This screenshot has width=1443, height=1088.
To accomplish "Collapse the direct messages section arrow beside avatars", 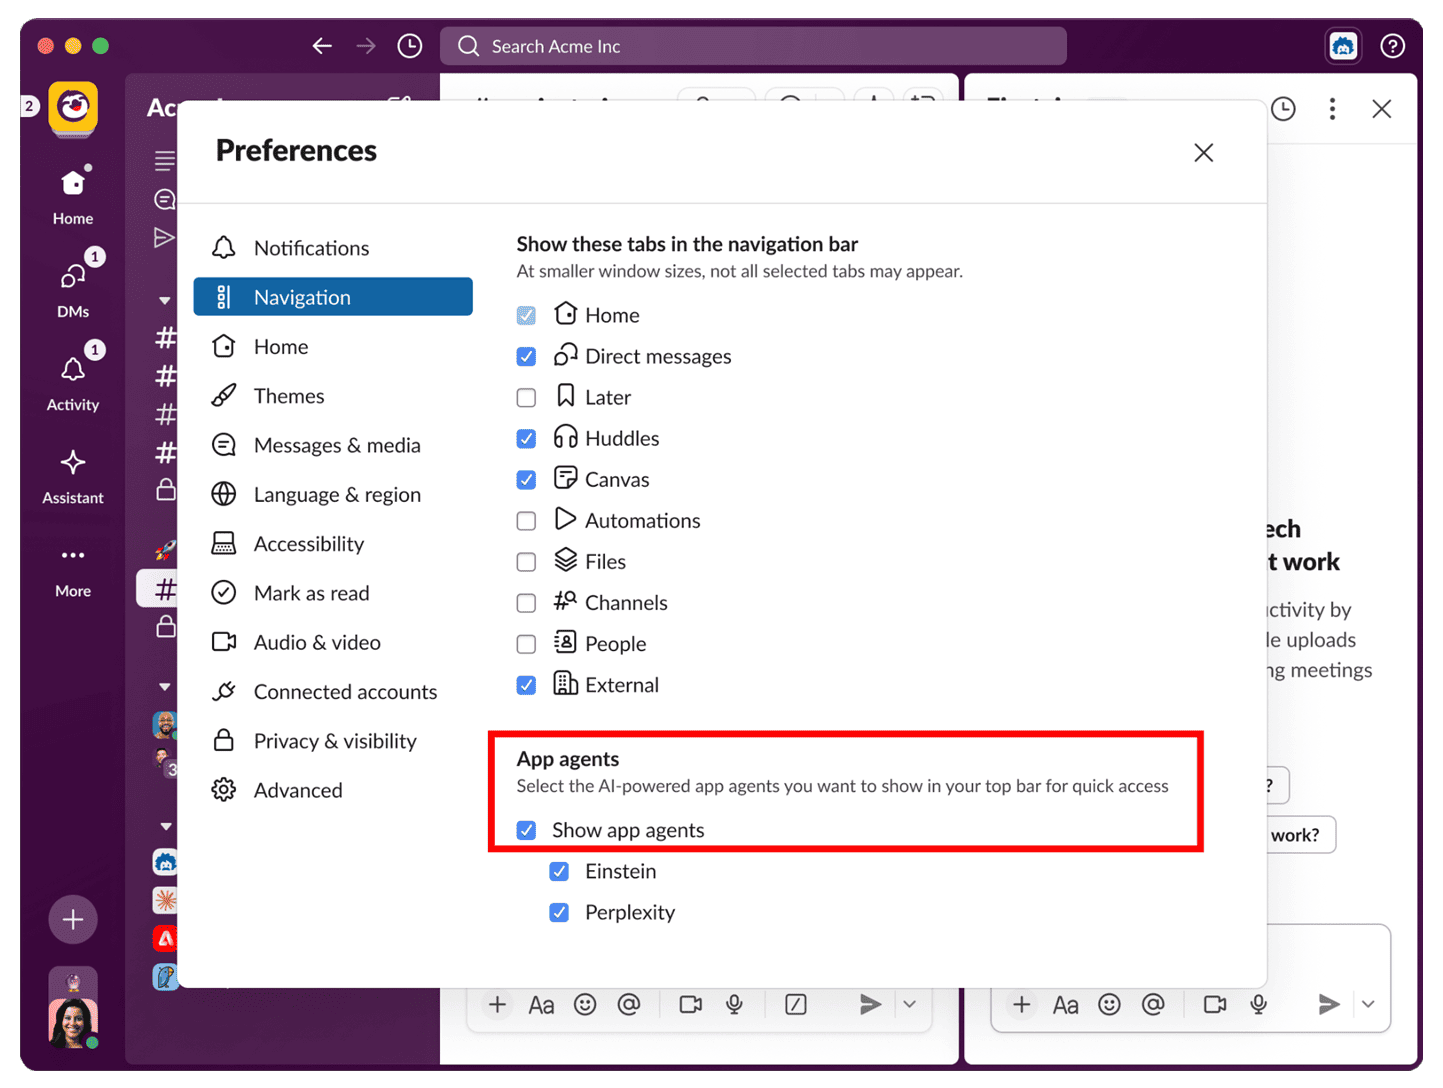I will click(165, 687).
